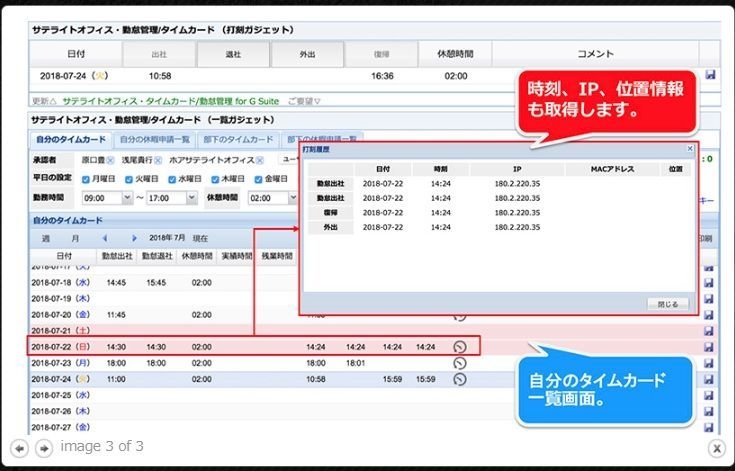
Task: Show next image in the lightbox
Action: coord(44,449)
